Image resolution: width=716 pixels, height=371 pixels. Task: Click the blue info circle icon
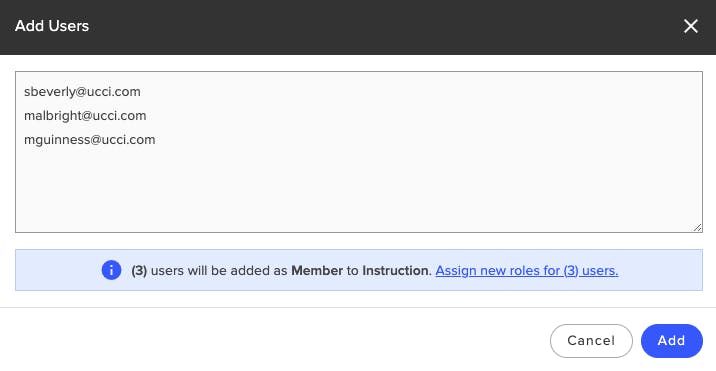[x=111, y=270]
